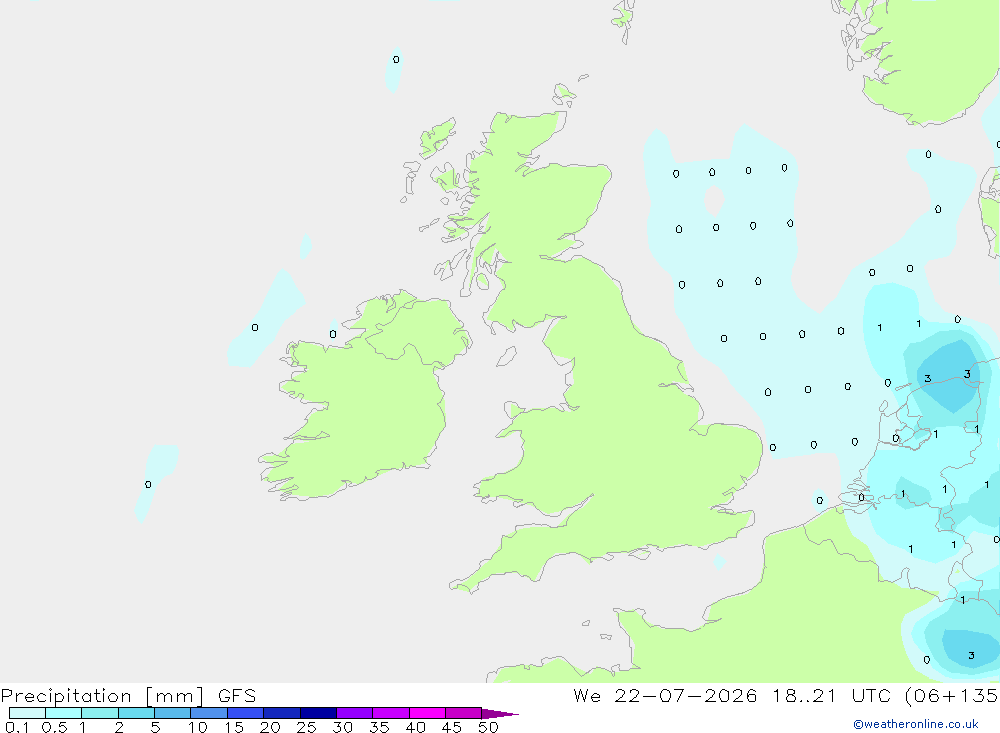Screen dimensions: 1000x733
Task: Click the "15" scale label
Action: pos(234,727)
